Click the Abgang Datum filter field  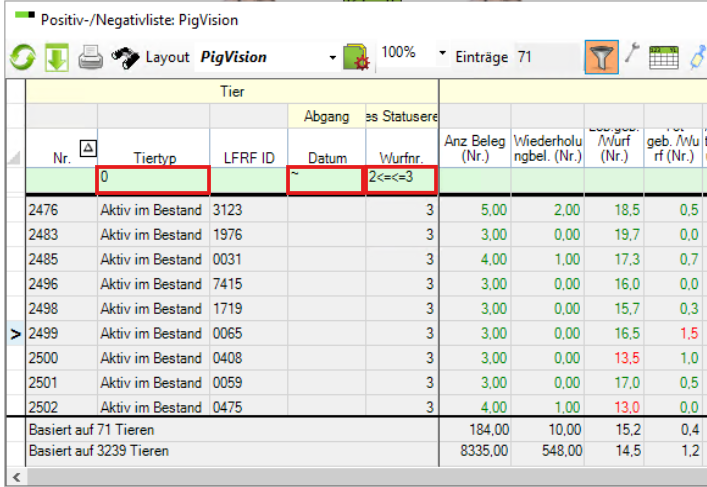point(326,180)
